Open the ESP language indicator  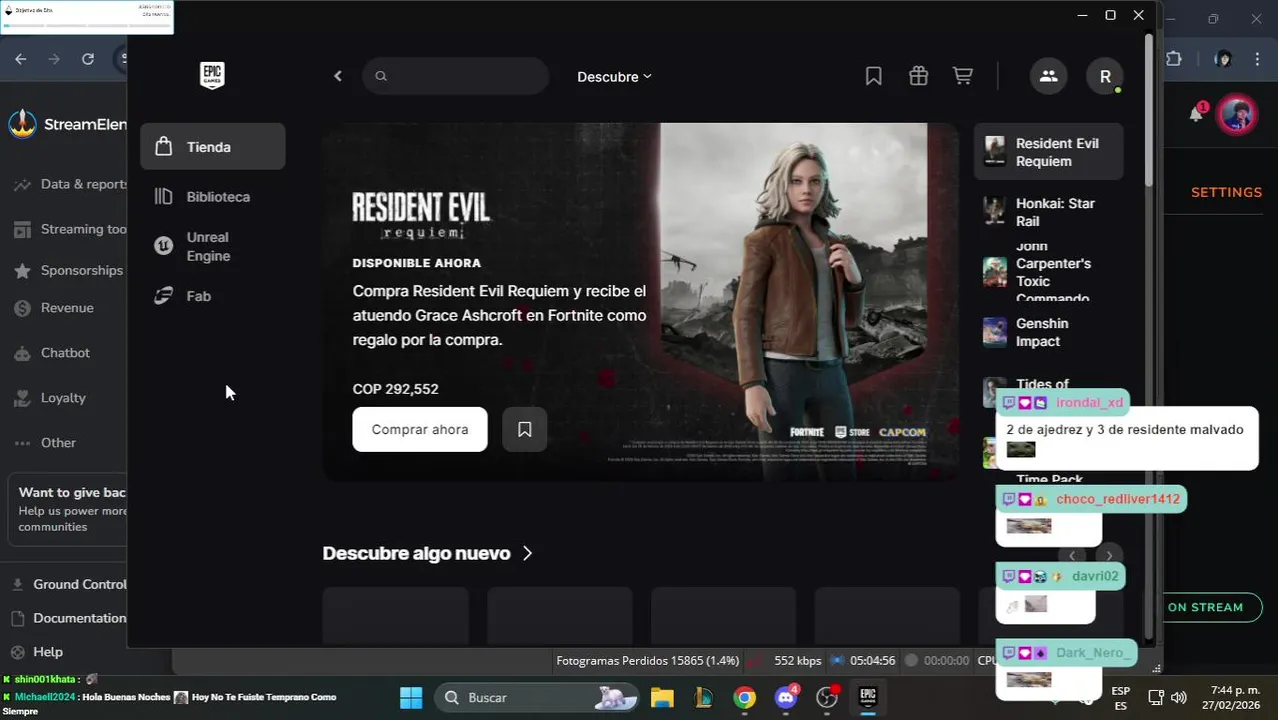pos(1121,698)
